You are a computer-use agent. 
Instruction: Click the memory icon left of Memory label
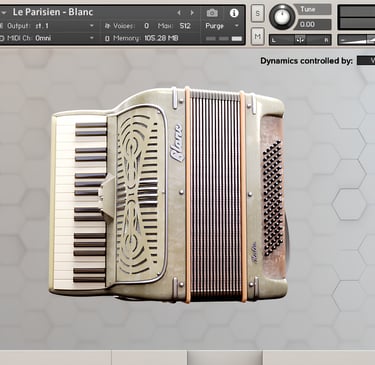point(107,38)
